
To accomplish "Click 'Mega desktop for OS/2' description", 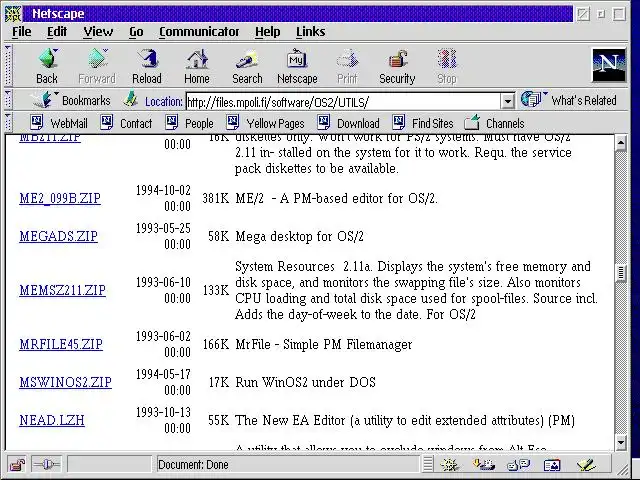I will (300, 236).
